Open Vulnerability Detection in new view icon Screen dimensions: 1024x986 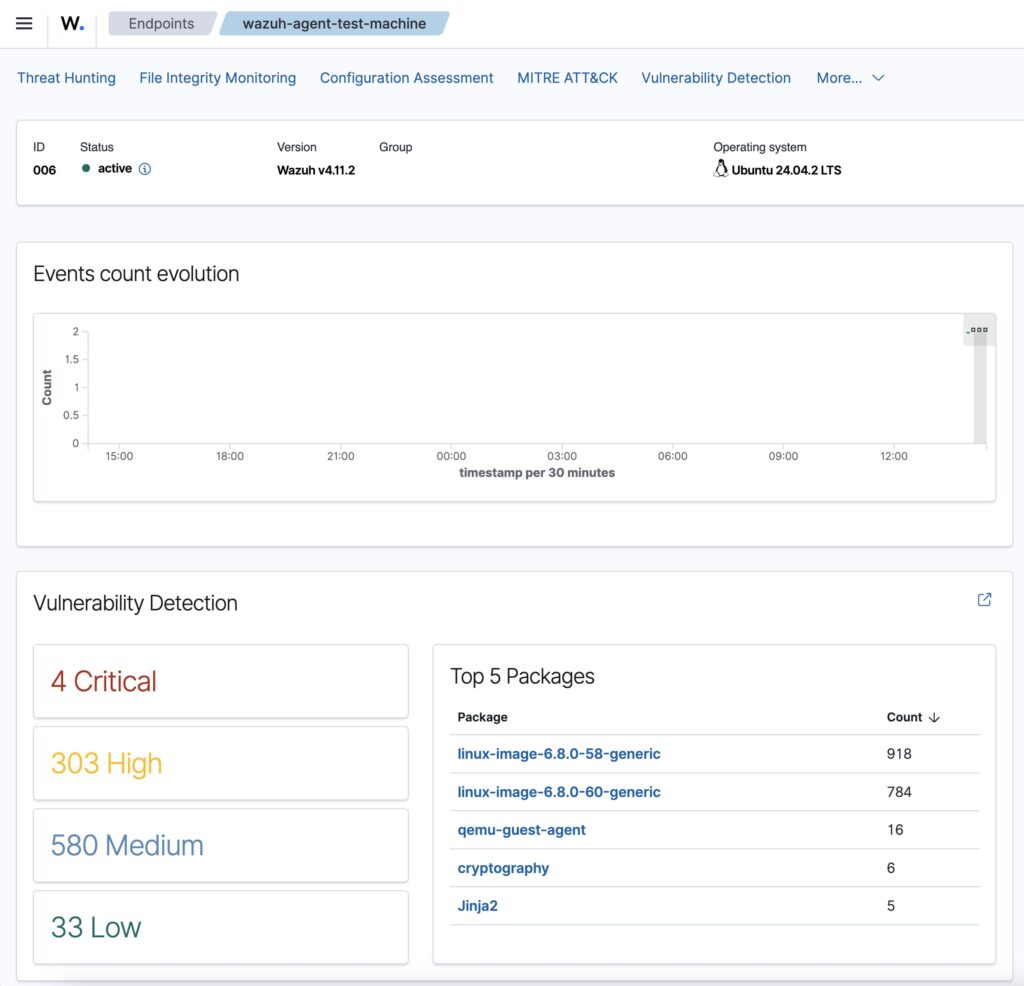pos(984,599)
